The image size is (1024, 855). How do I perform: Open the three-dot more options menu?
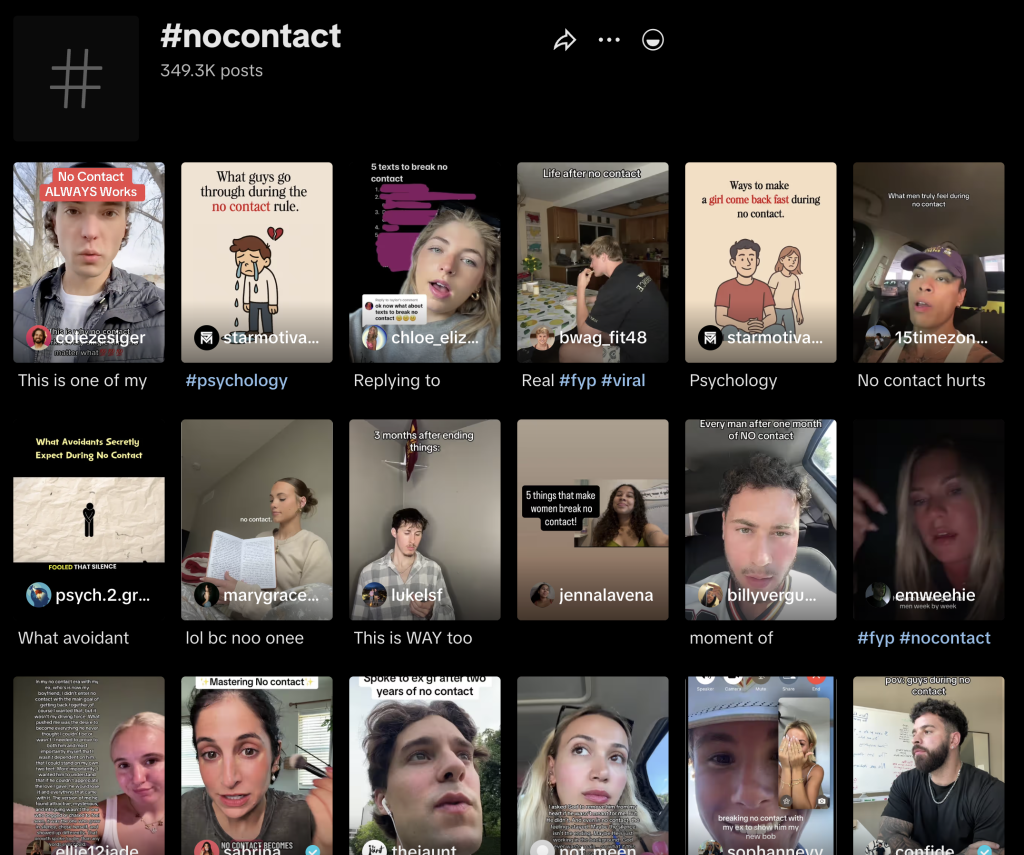pos(609,40)
